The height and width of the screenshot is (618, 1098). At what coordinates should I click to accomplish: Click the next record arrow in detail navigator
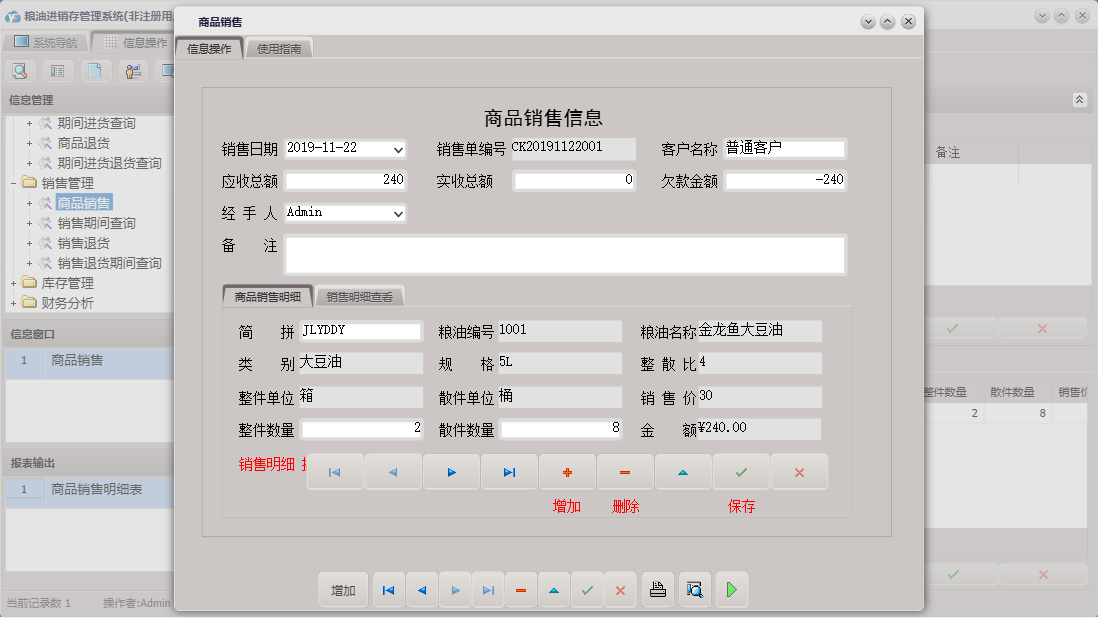tap(453, 471)
